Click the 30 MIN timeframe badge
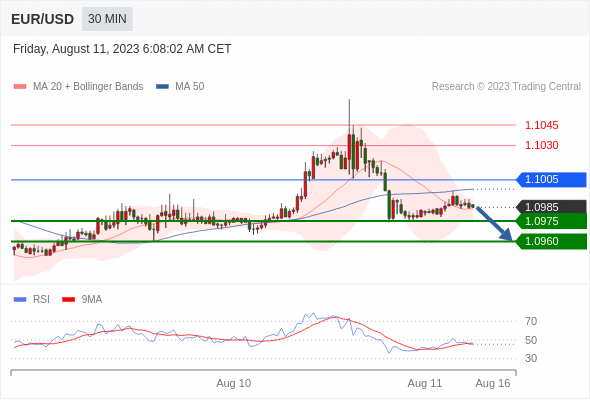590x400 pixels. click(x=107, y=19)
